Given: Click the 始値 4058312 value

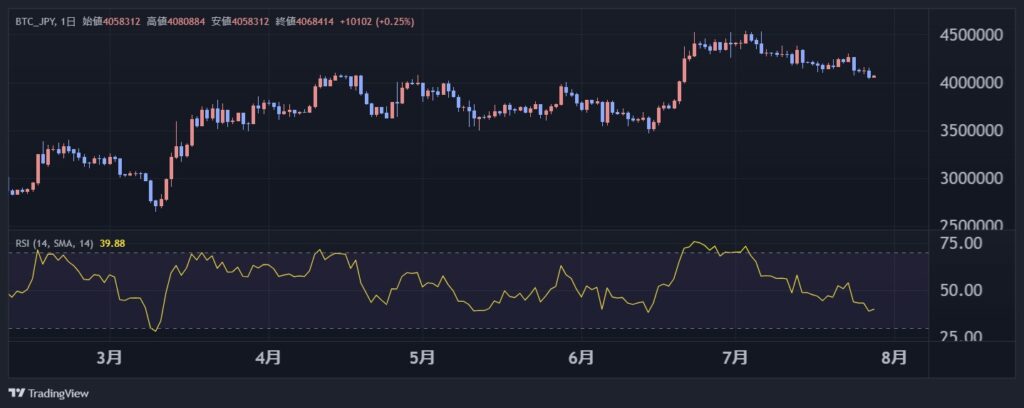Looking at the screenshot, I should click(x=111, y=22).
